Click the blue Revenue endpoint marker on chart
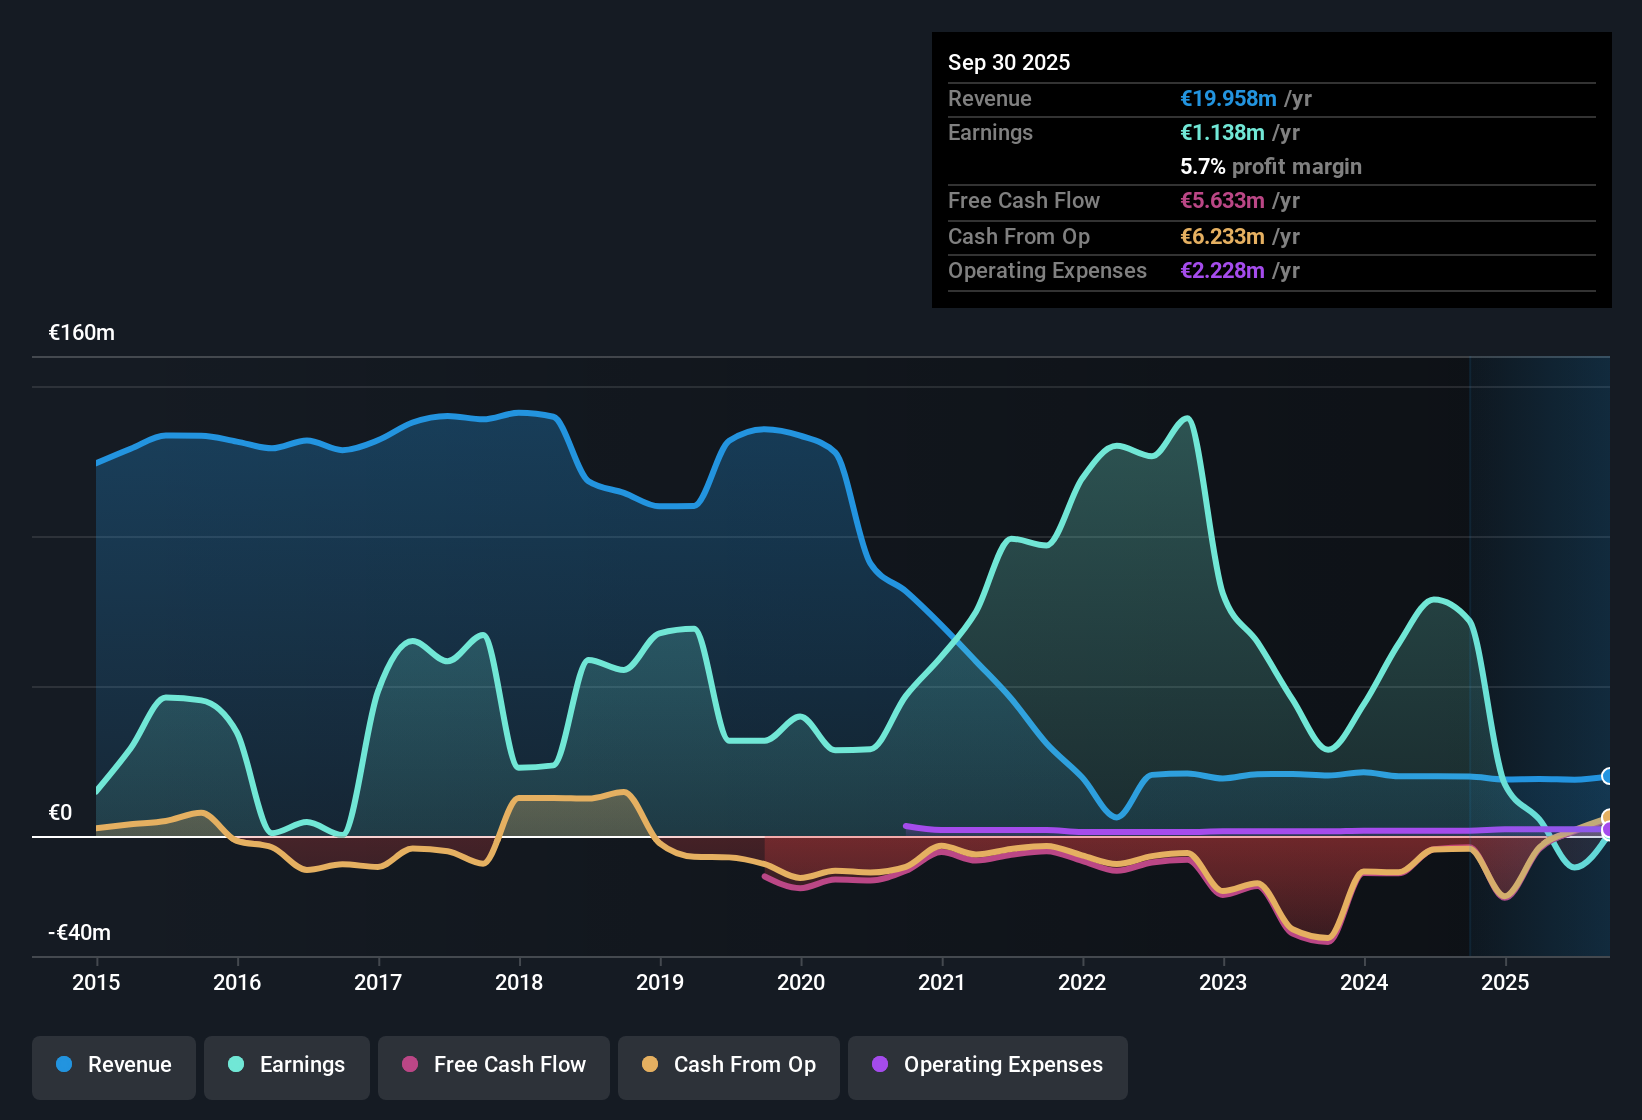The image size is (1642, 1120). [x=1608, y=776]
